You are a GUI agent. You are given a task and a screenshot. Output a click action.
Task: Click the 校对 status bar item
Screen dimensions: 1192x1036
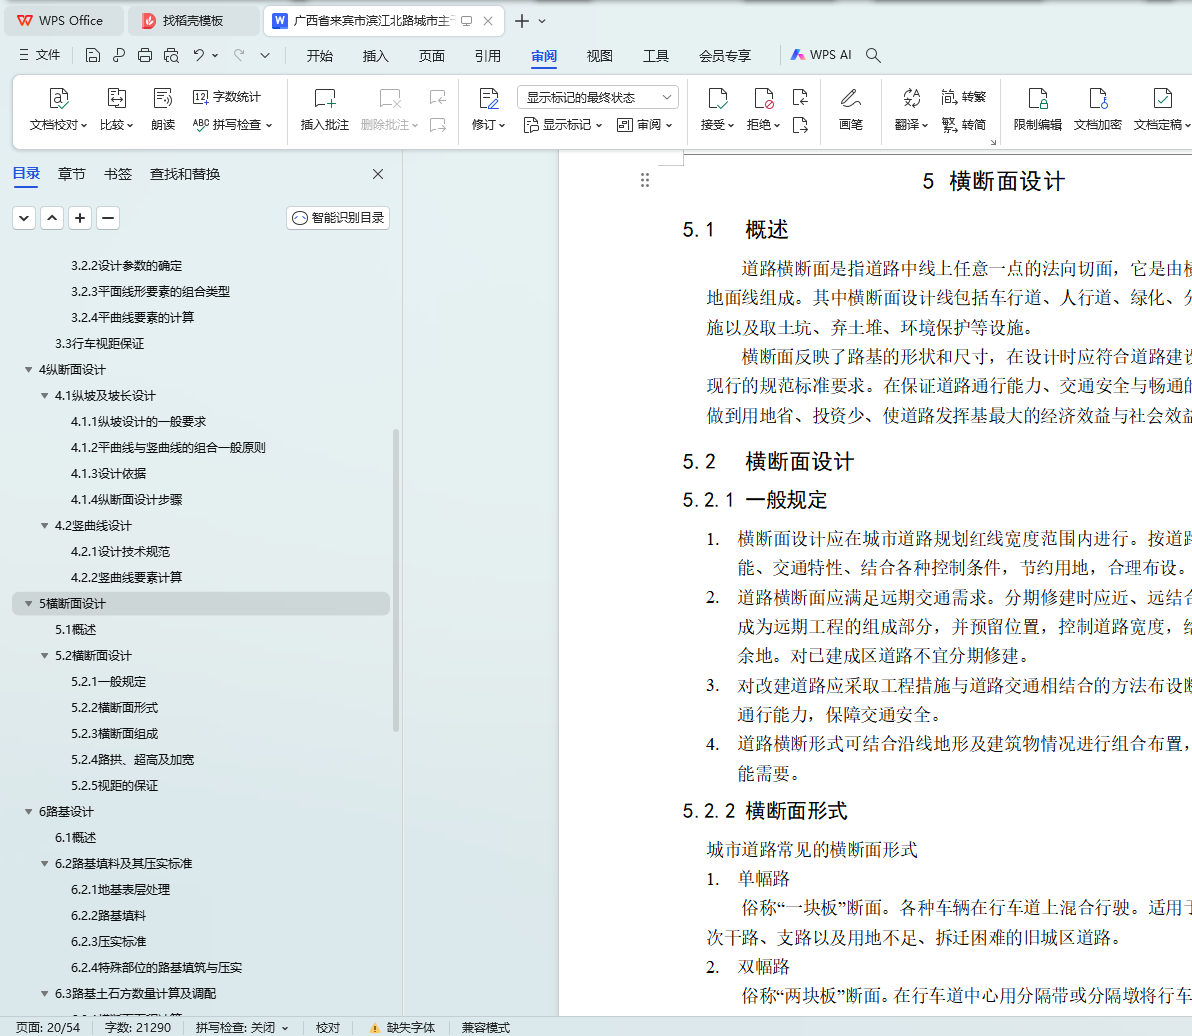(x=328, y=1027)
